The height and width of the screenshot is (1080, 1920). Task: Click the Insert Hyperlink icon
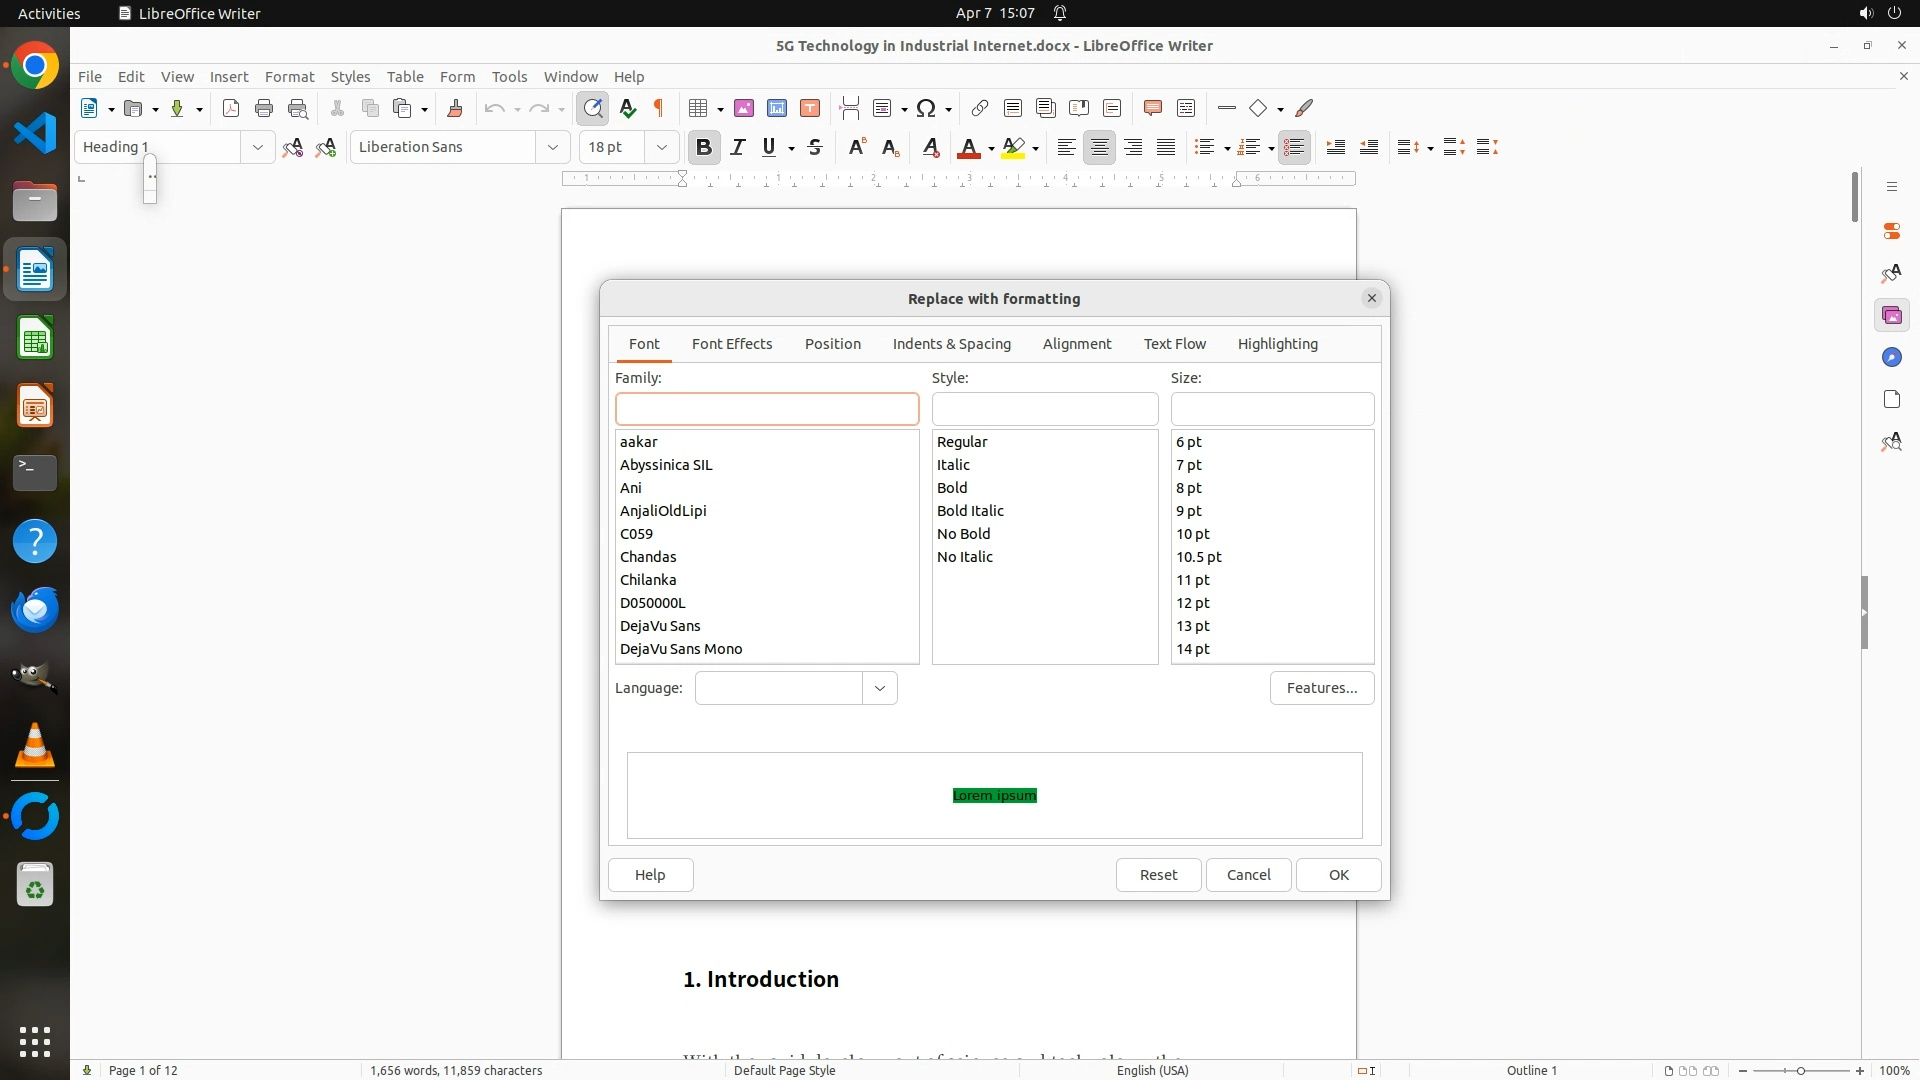(x=980, y=108)
